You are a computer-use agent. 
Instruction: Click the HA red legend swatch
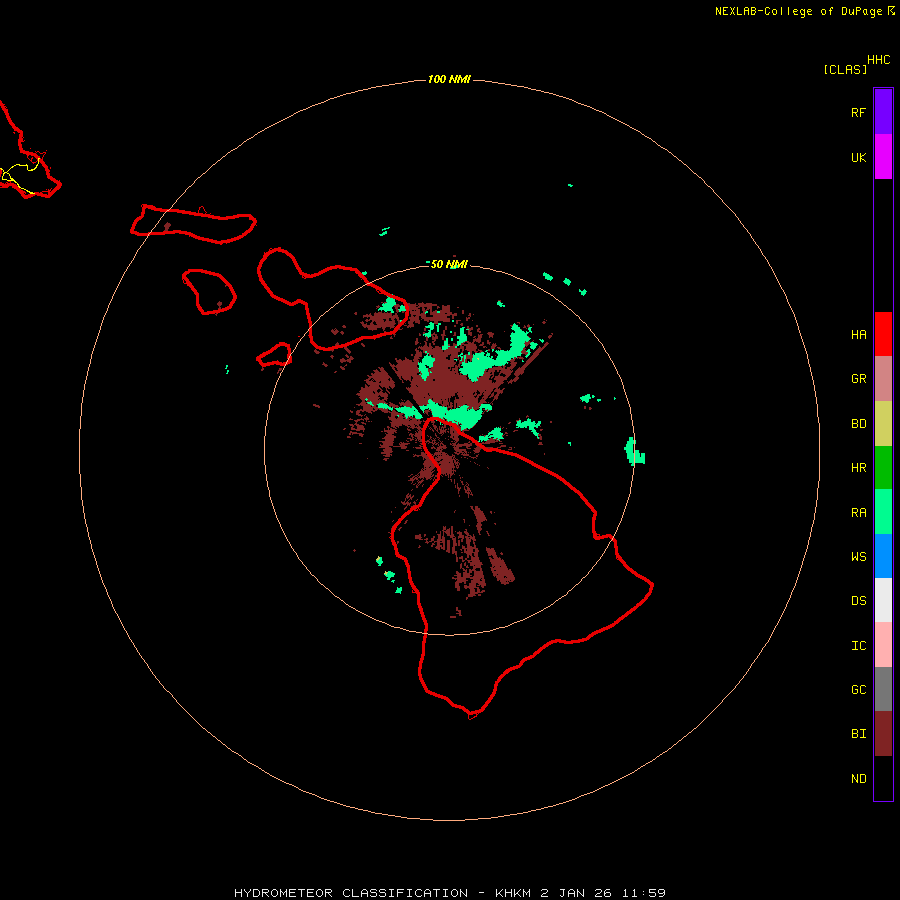(883, 334)
